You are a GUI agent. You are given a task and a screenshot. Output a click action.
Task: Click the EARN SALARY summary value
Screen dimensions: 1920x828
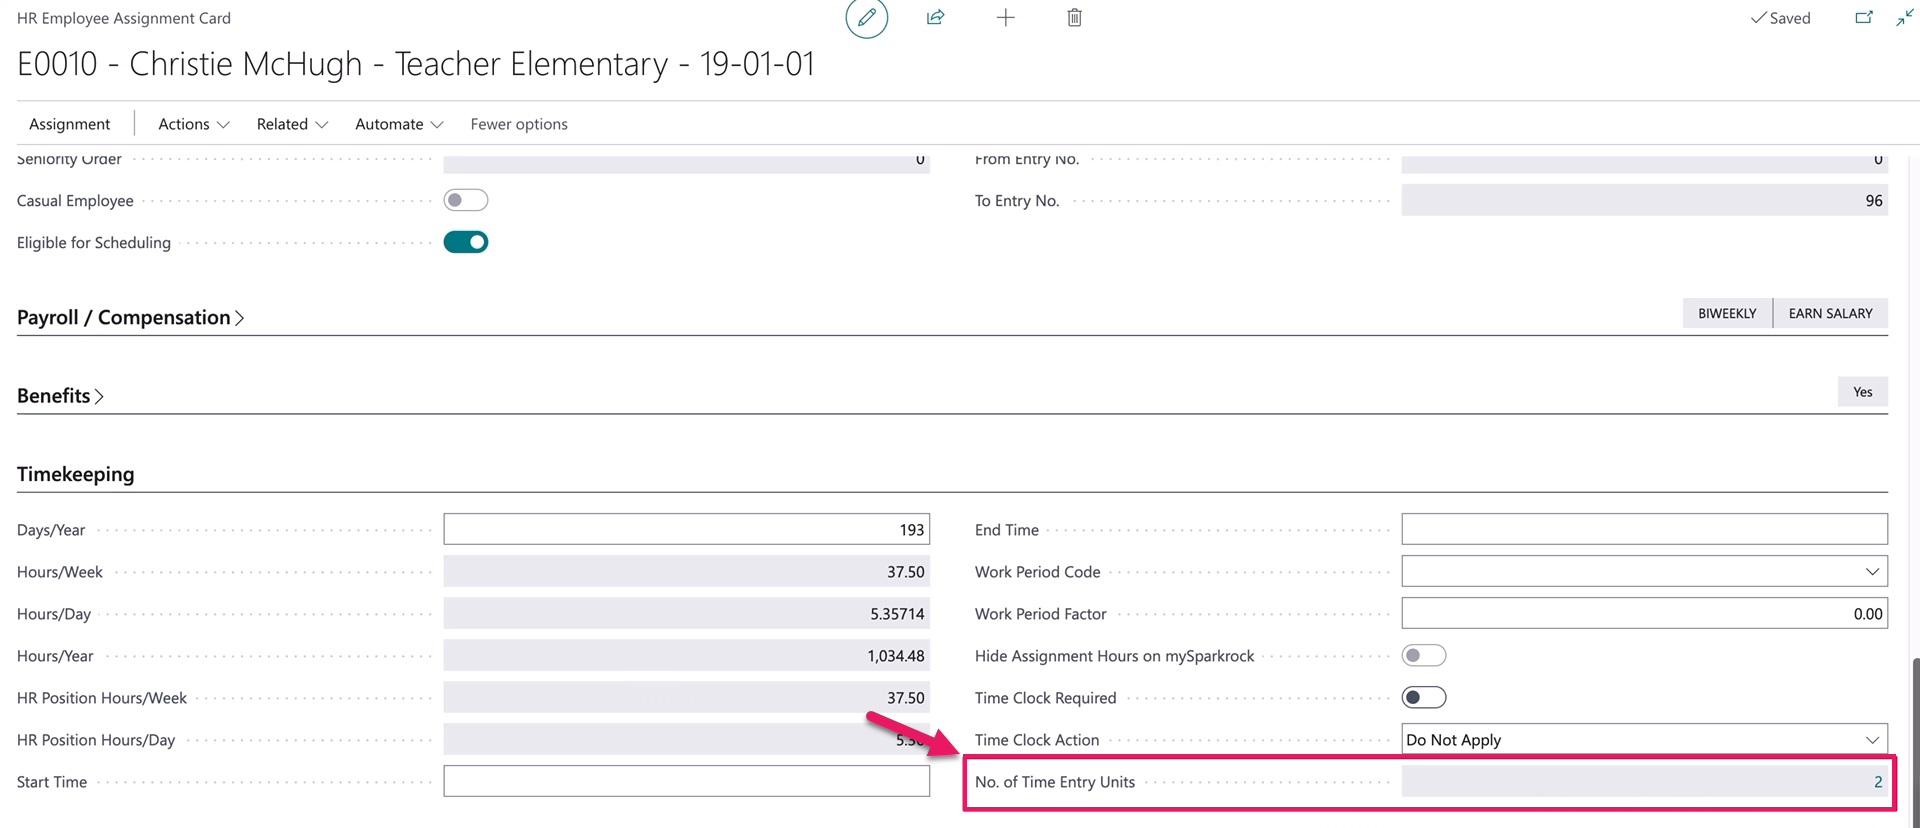pyautogui.click(x=1830, y=313)
